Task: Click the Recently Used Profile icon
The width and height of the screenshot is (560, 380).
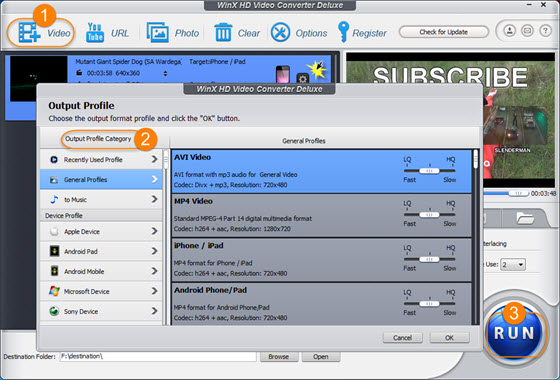Action: pos(54,160)
